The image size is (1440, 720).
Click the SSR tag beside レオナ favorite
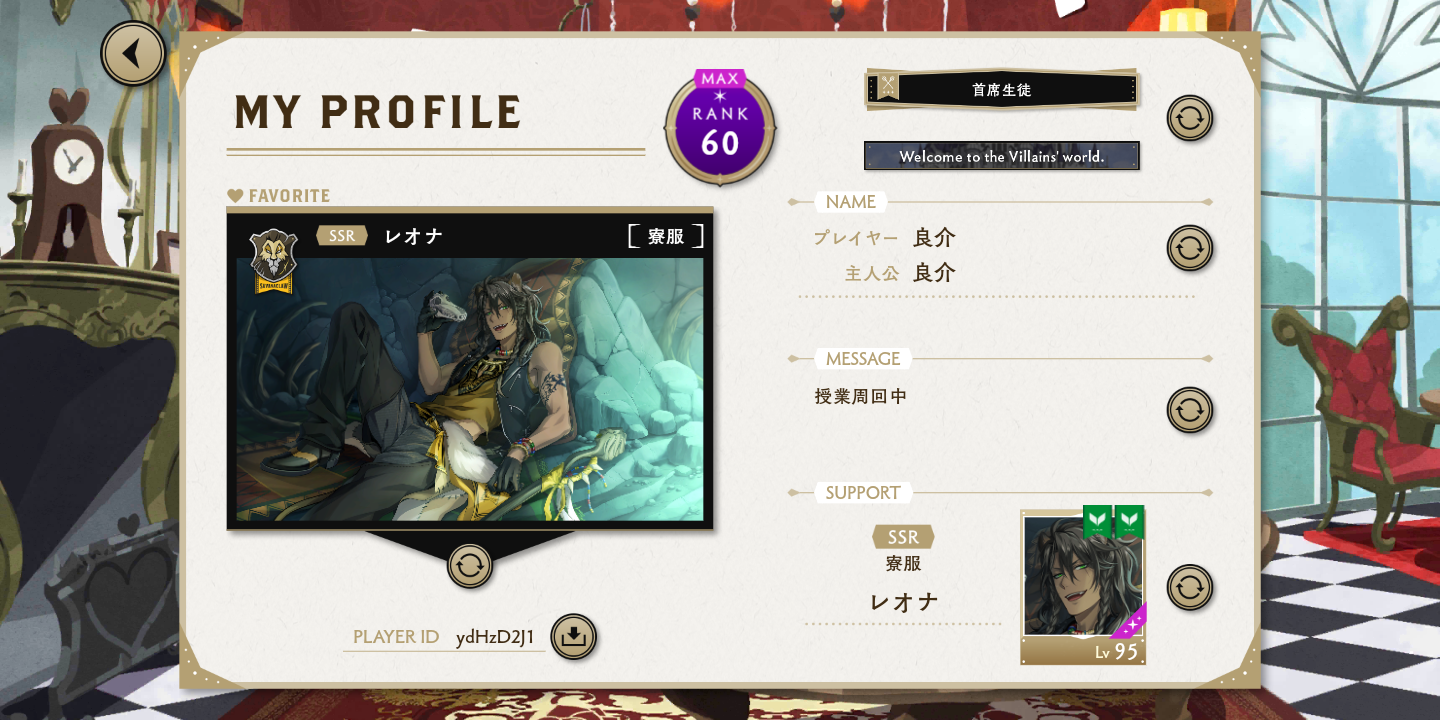(342, 236)
